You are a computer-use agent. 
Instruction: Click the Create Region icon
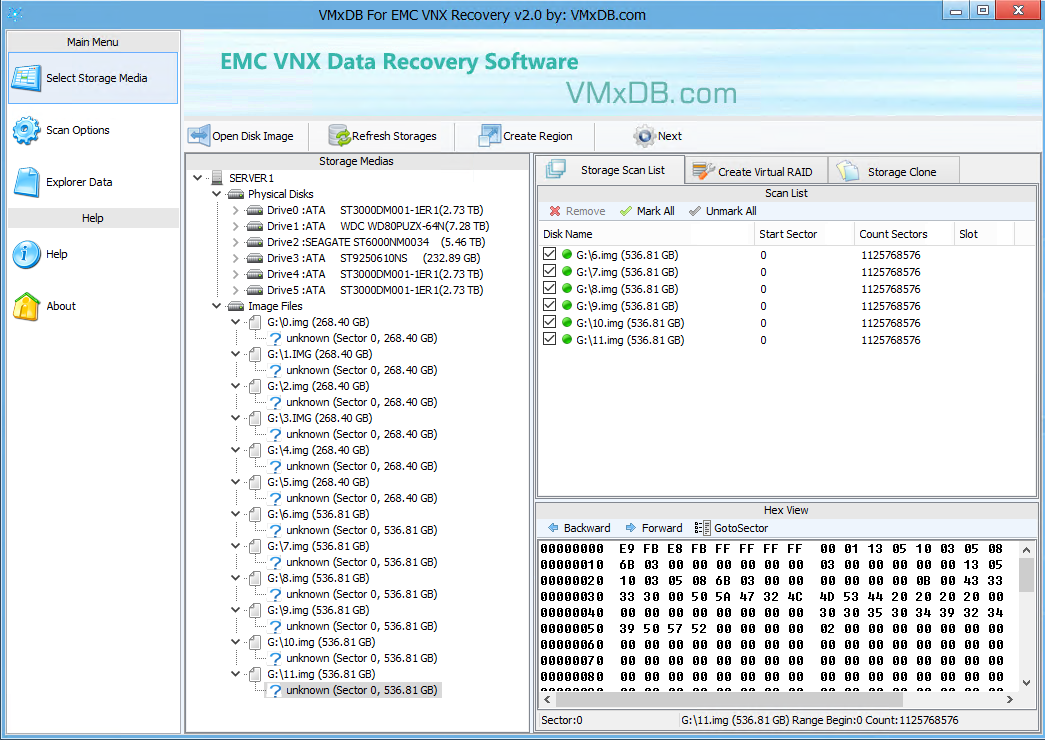tap(490, 136)
